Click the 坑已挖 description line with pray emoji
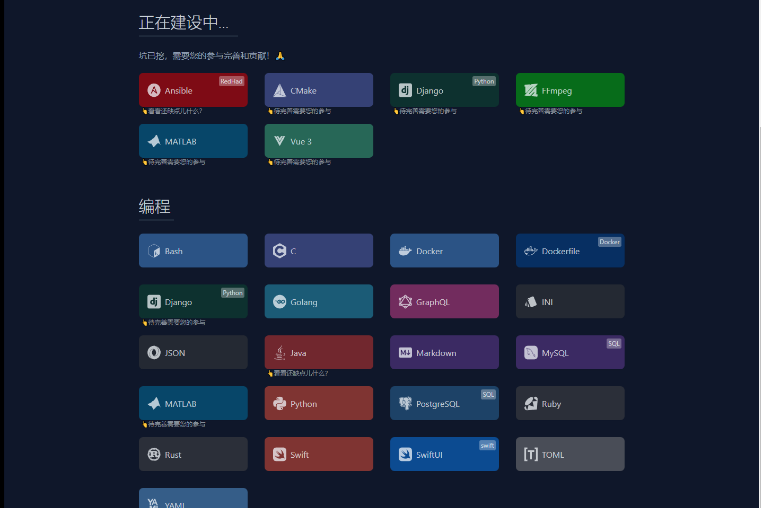The width and height of the screenshot is (761, 508). coord(212,56)
